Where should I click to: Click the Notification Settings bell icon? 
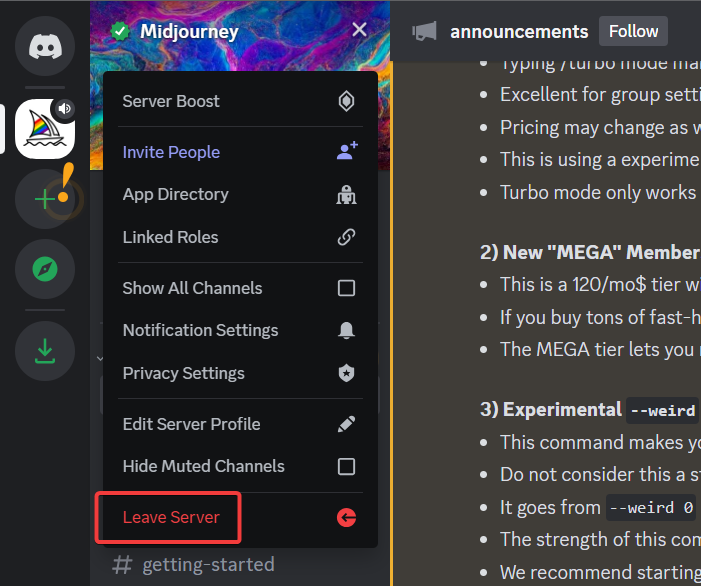tap(346, 331)
